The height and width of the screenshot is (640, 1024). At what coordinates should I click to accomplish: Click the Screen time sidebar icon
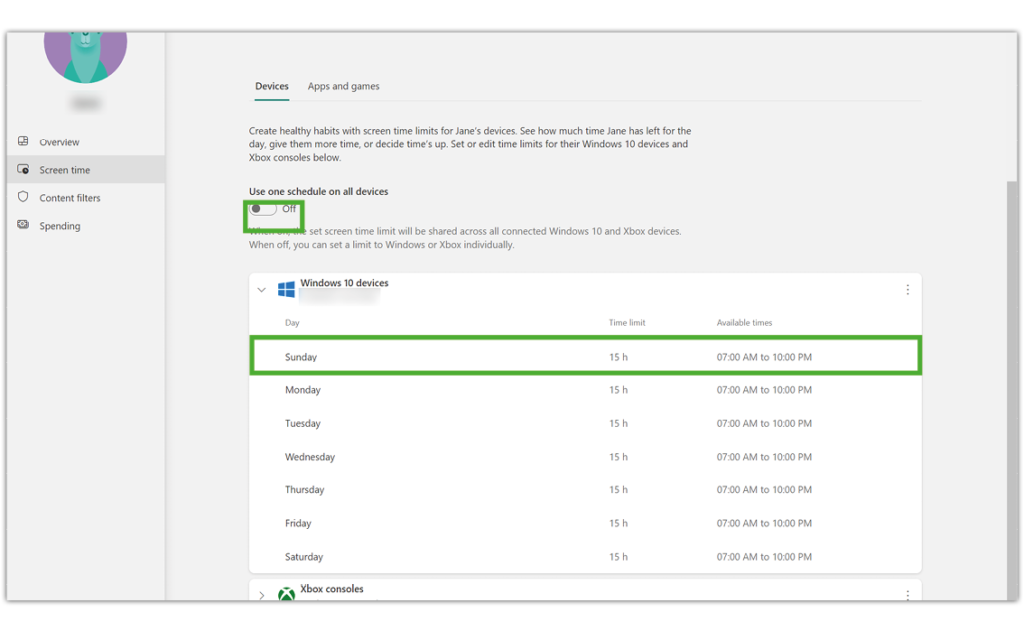pyautogui.click(x=23, y=170)
